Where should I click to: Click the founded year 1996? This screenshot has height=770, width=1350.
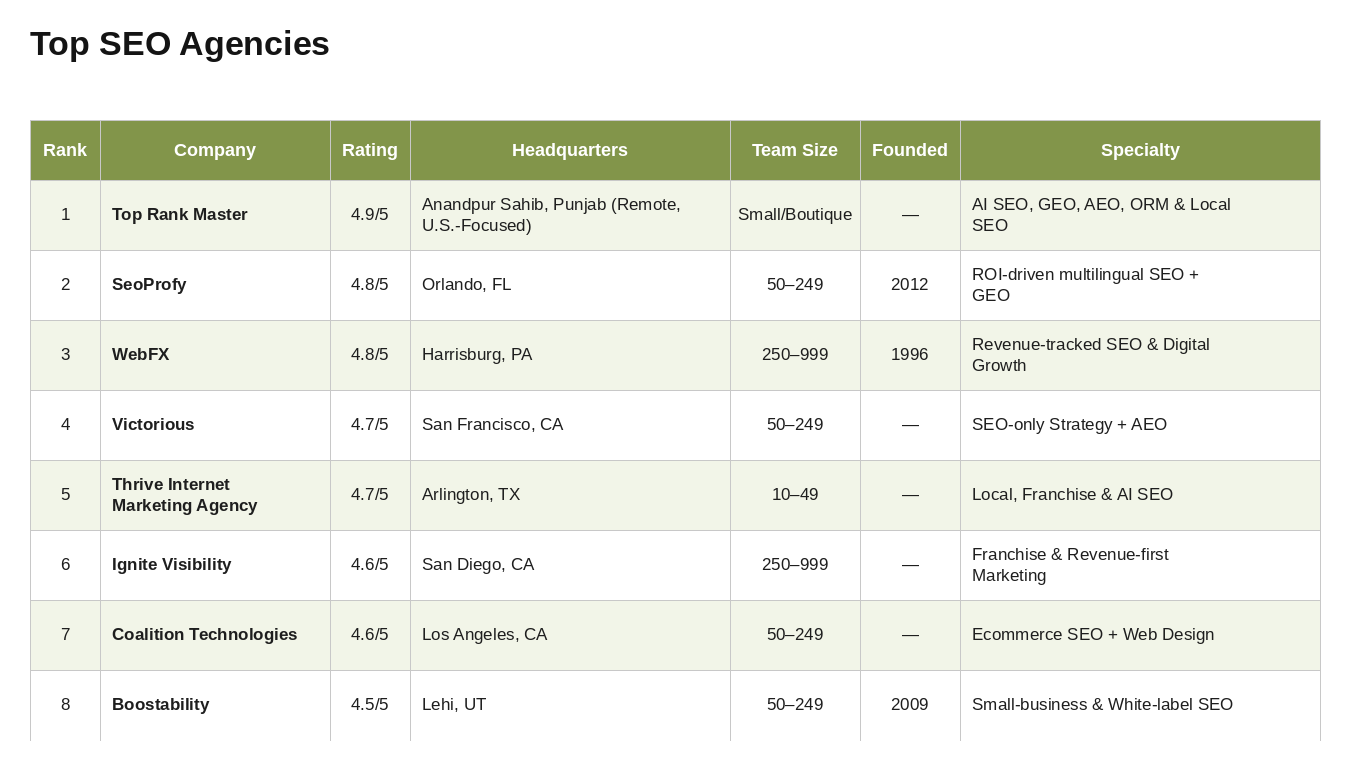point(910,355)
